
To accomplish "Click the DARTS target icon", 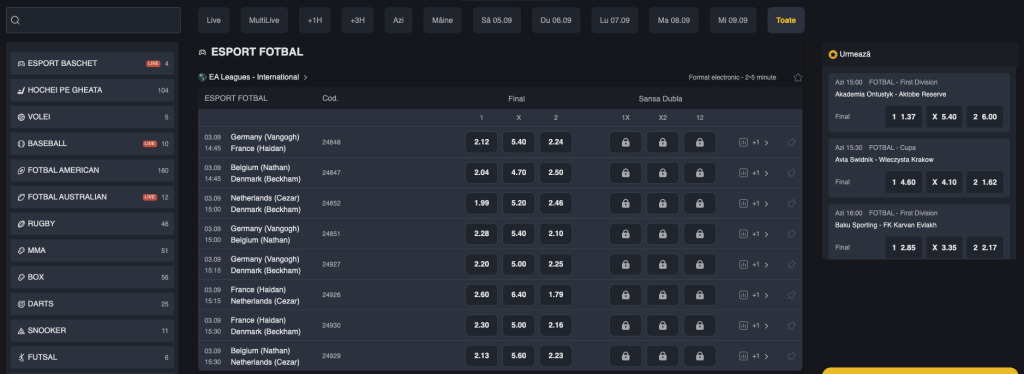I will 22,304.
